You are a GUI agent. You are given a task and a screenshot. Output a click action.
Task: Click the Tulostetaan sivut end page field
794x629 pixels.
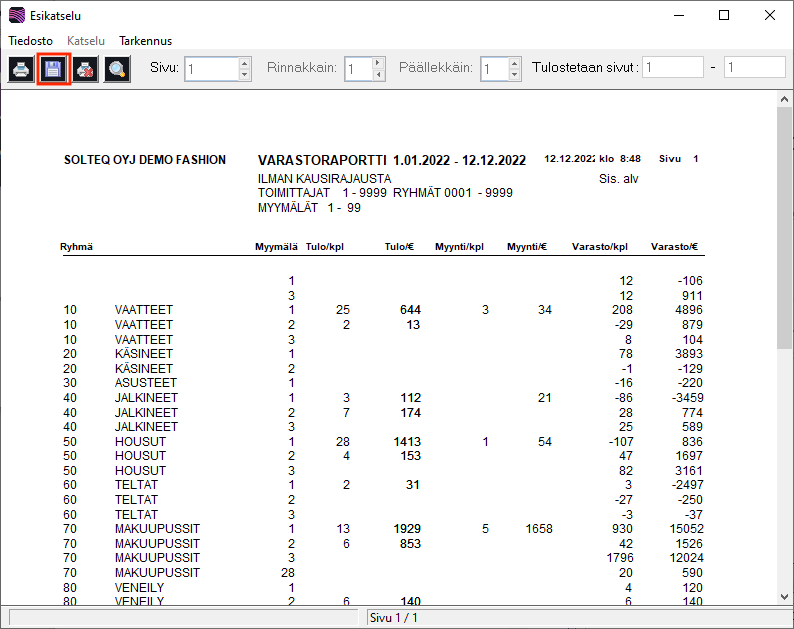pos(754,68)
